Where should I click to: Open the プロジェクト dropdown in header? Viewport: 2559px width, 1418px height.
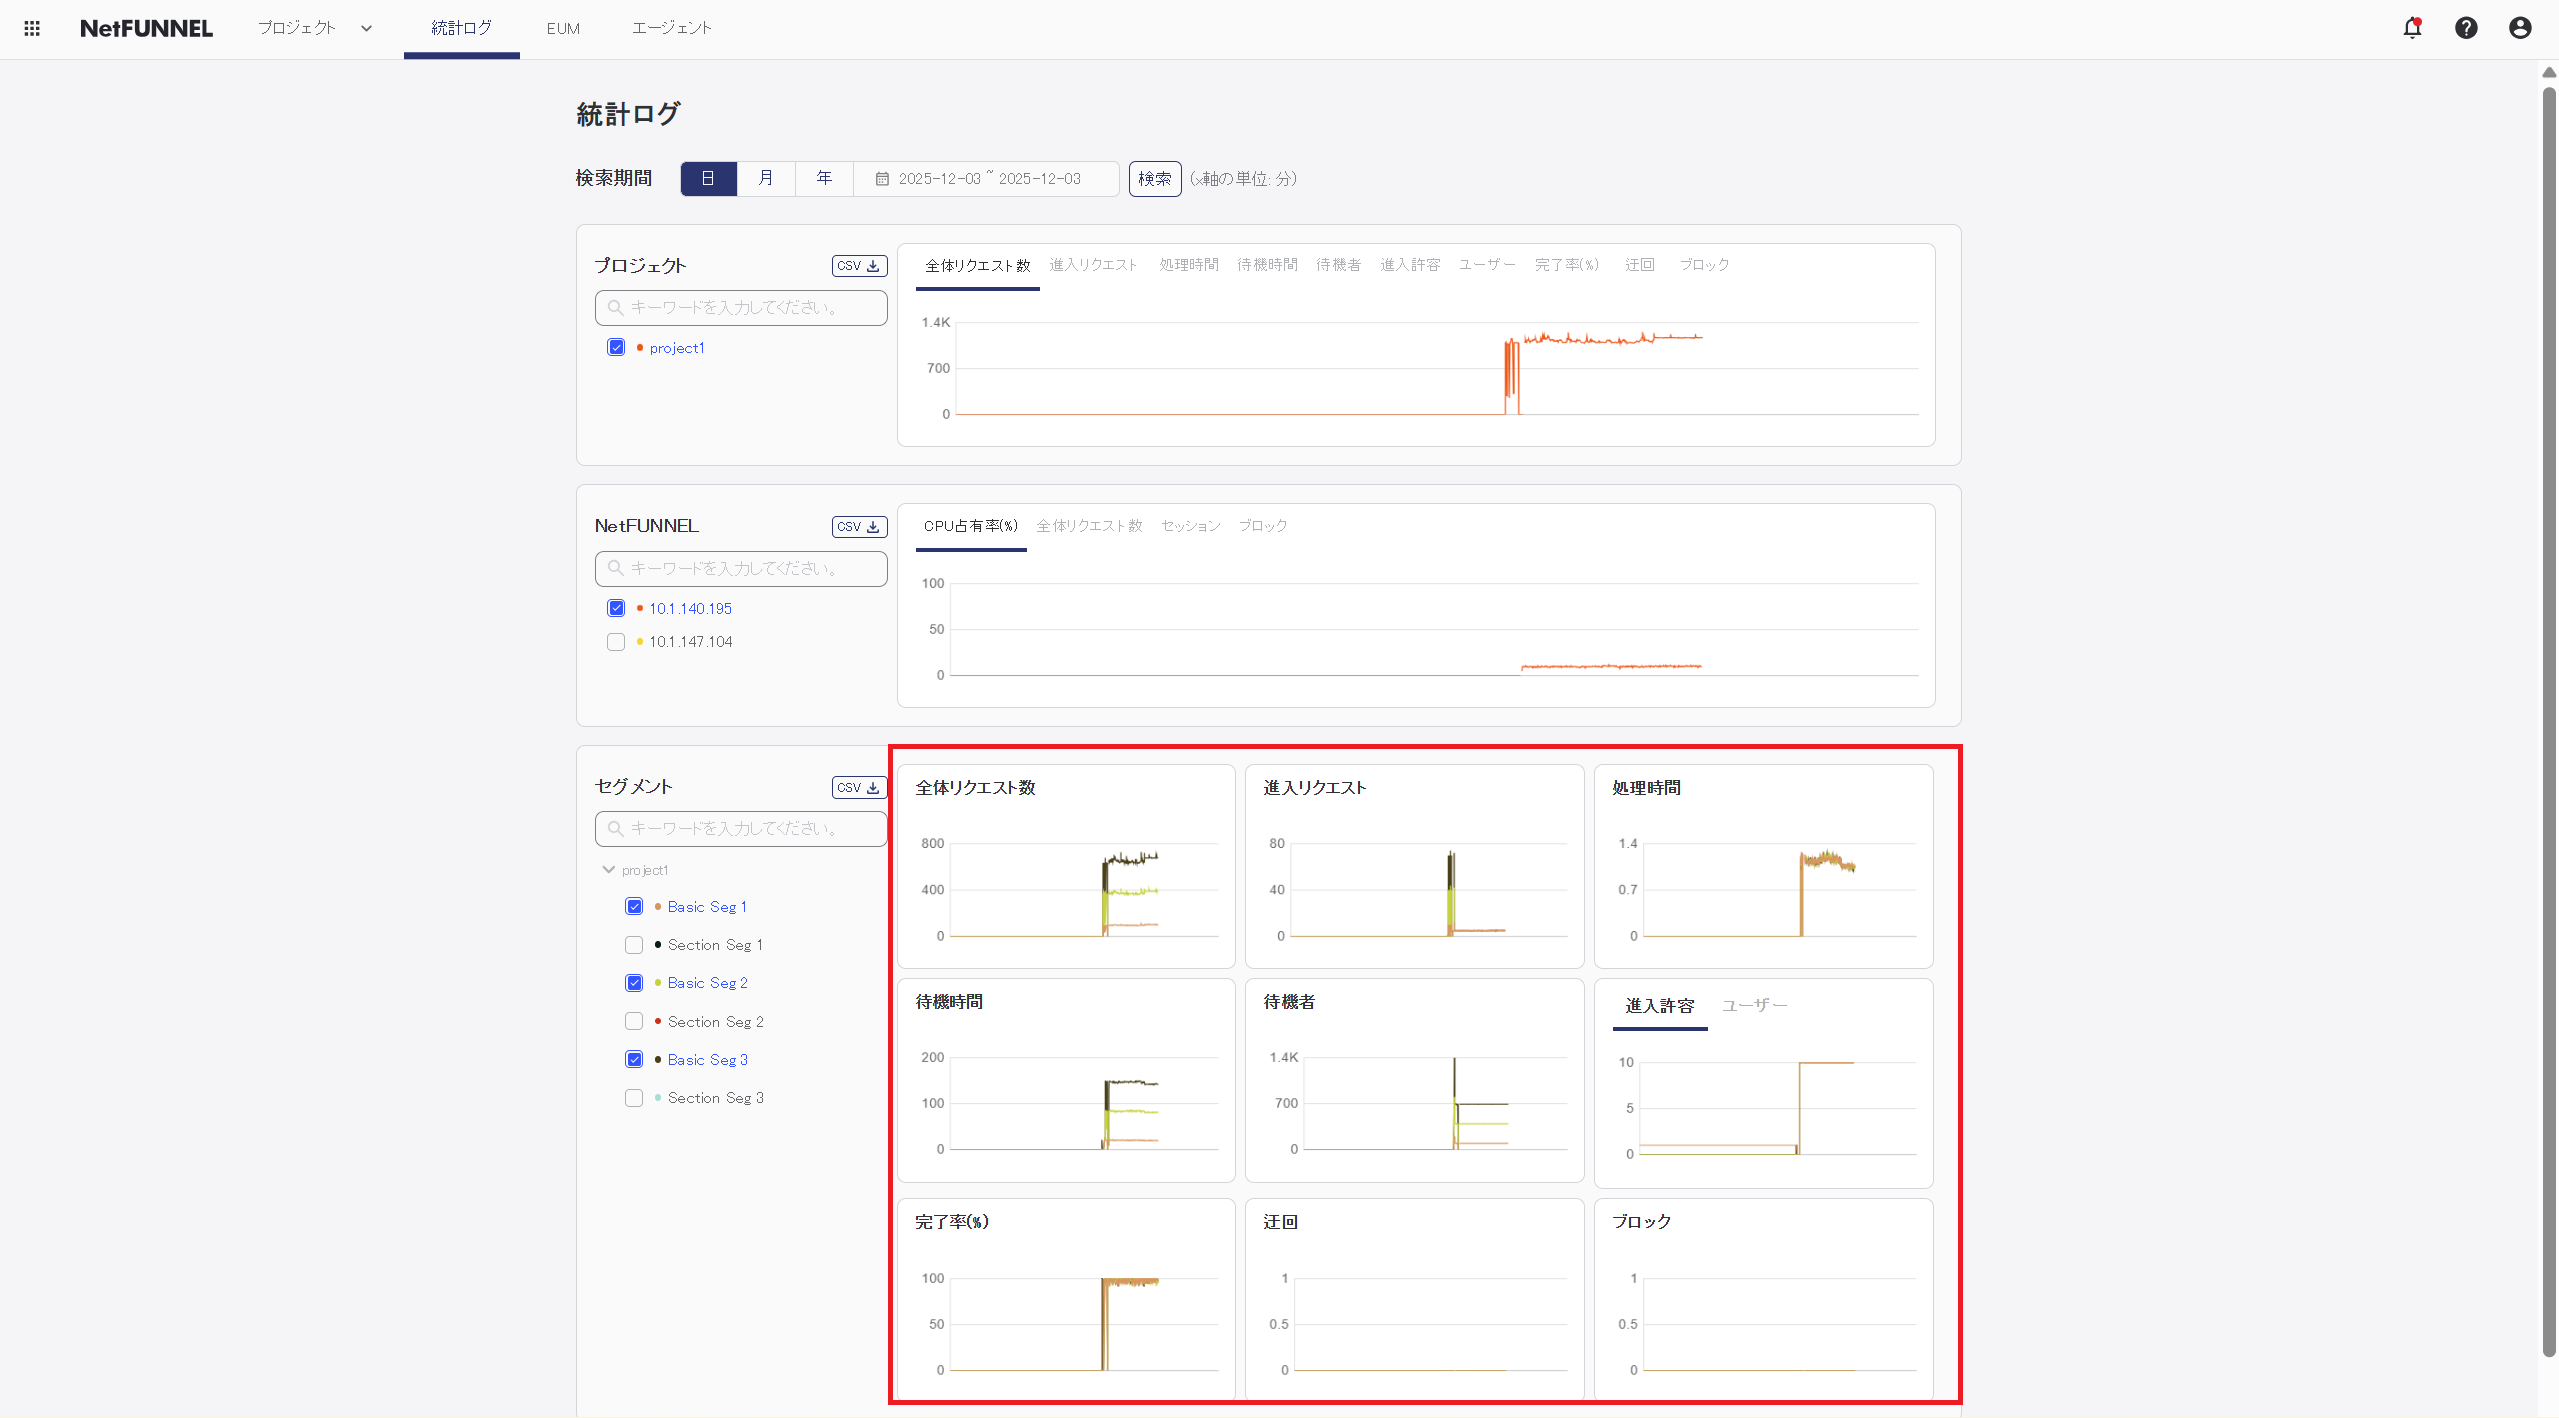pyautogui.click(x=314, y=28)
